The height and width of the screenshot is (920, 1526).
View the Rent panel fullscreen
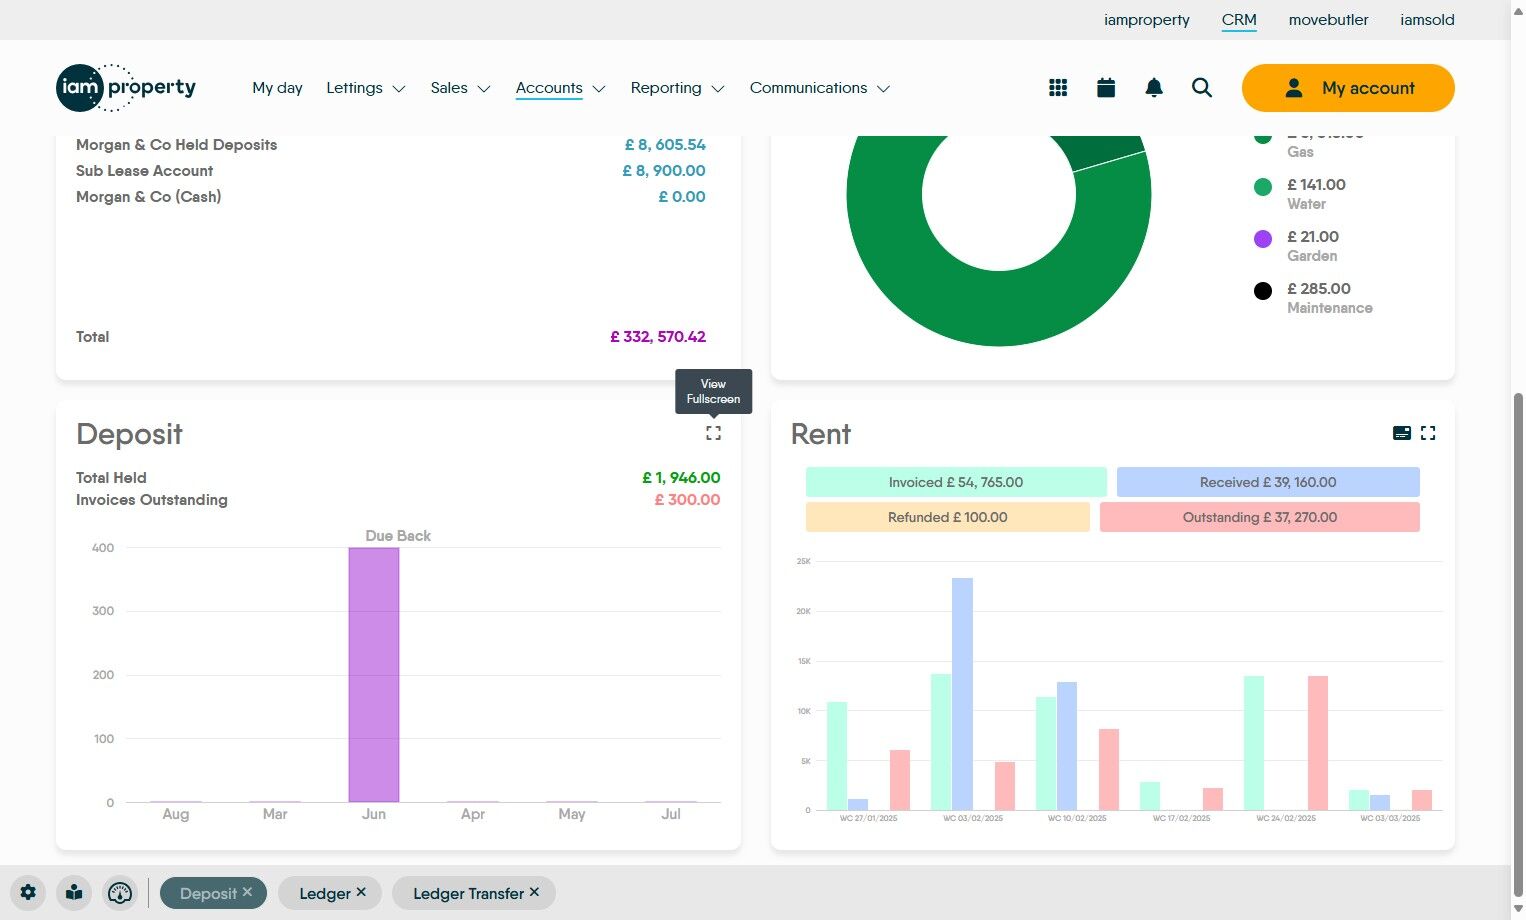pos(1428,433)
